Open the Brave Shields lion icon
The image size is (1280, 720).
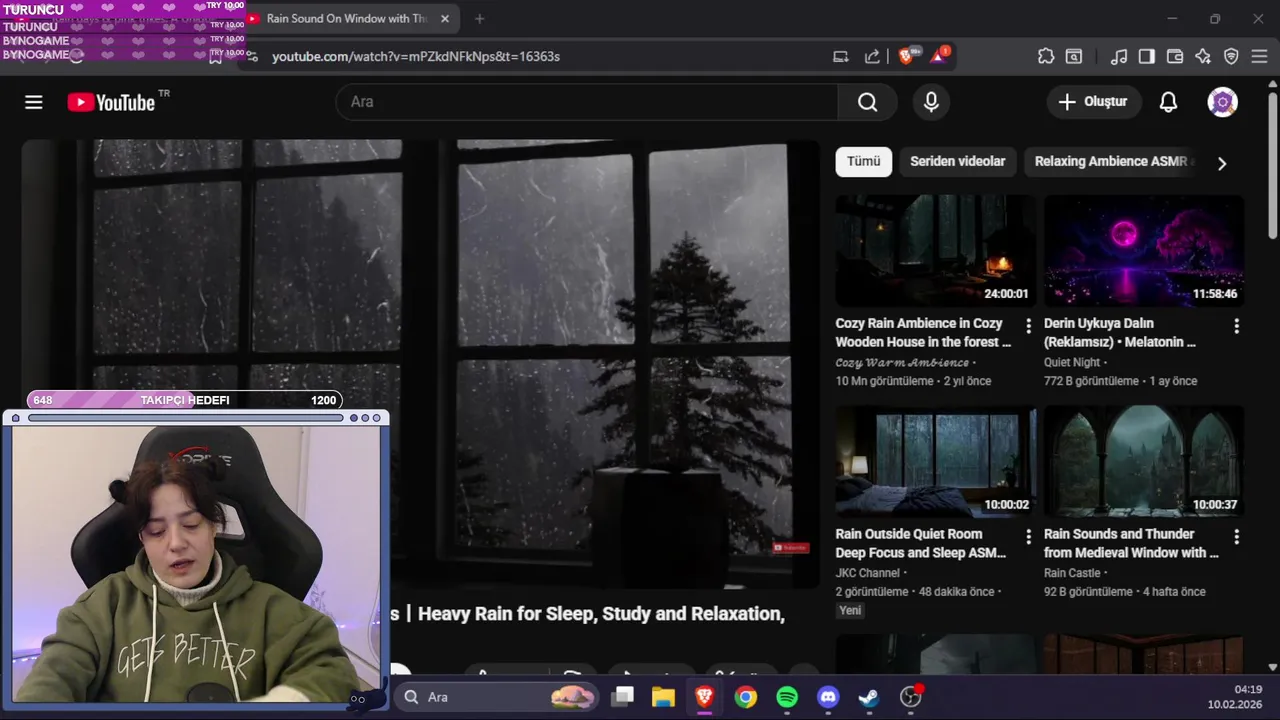pos(906,56)
